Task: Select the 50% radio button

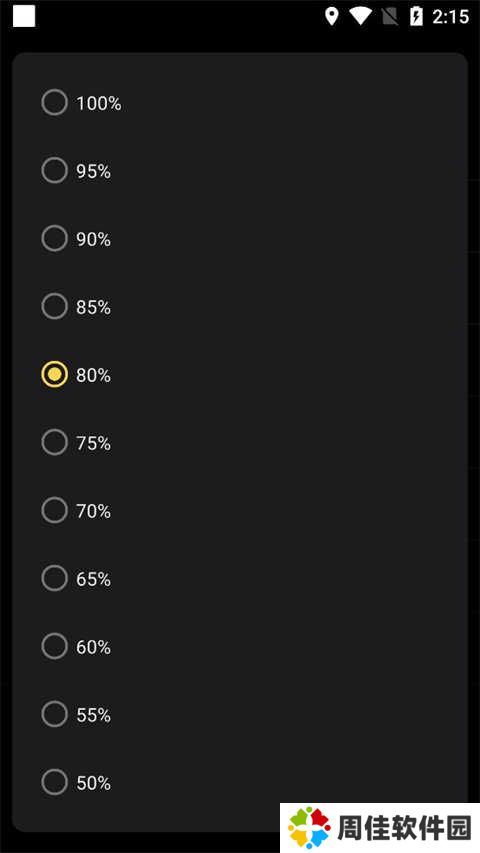Action: (x=54, y=782)
